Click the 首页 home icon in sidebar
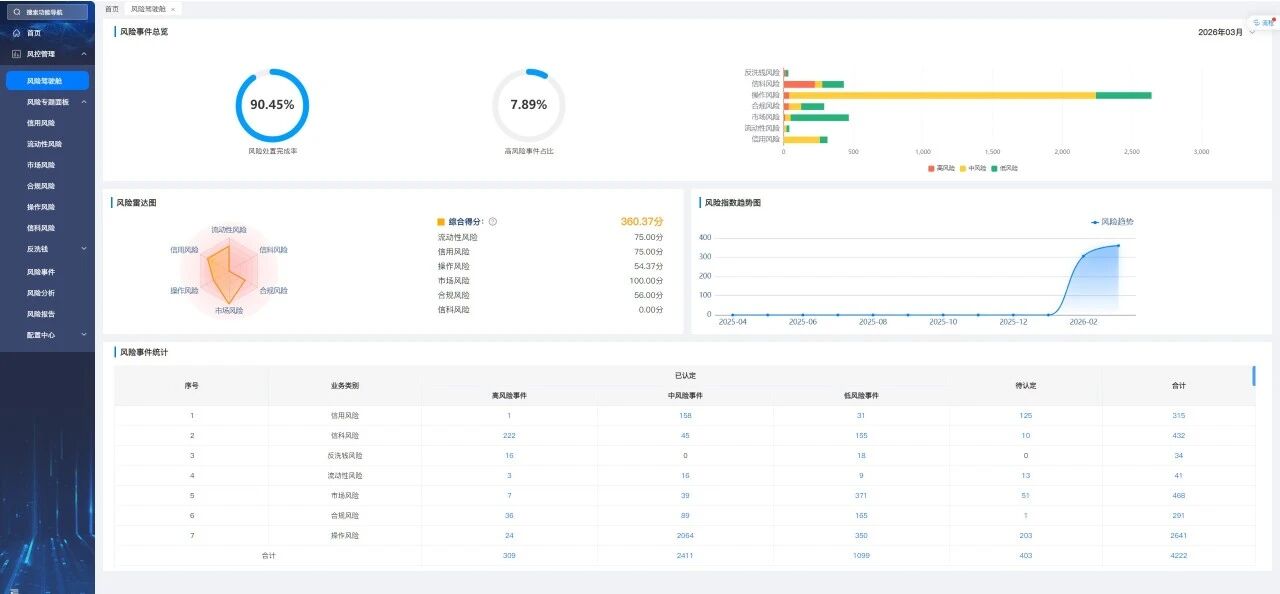Image resolution: width=1280 pixels, height=594 pixels. pyautogui.click(x=16, y=33)
